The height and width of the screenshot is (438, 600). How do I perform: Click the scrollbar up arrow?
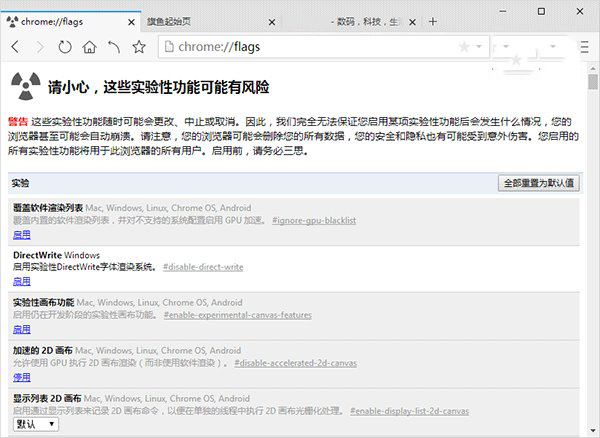[x=593, y=68]
